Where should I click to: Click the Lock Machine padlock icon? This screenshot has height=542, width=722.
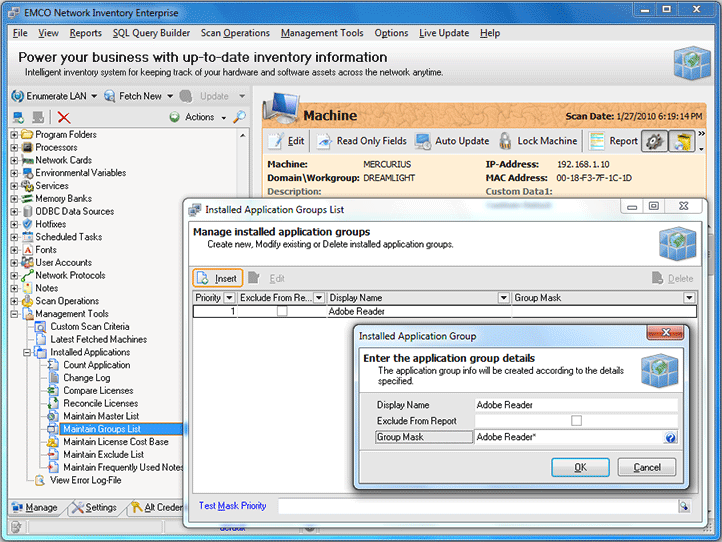(x=505, y=141)
